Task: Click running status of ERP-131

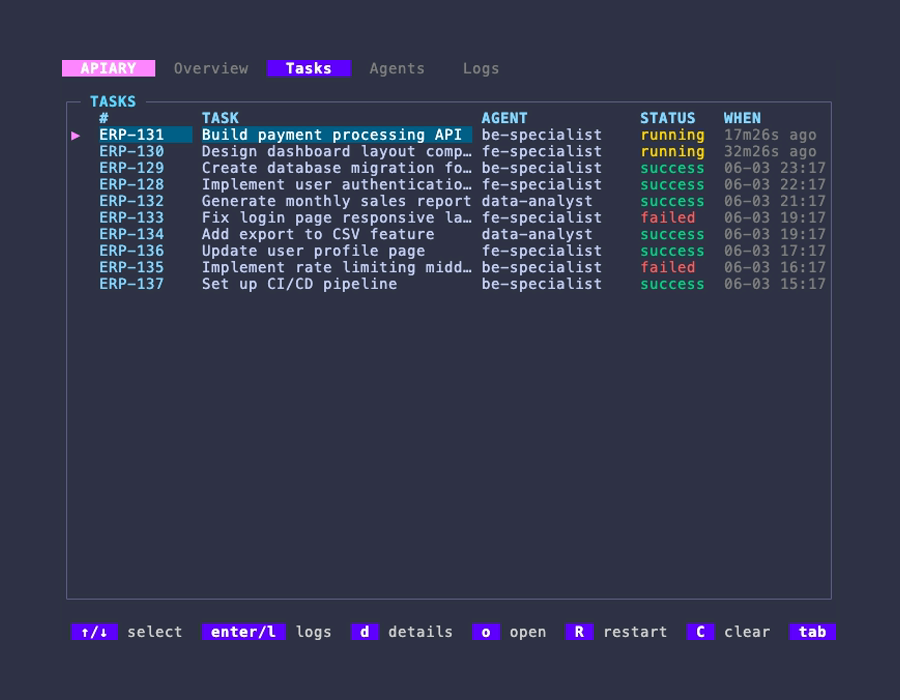Action: tap(672, 135)
